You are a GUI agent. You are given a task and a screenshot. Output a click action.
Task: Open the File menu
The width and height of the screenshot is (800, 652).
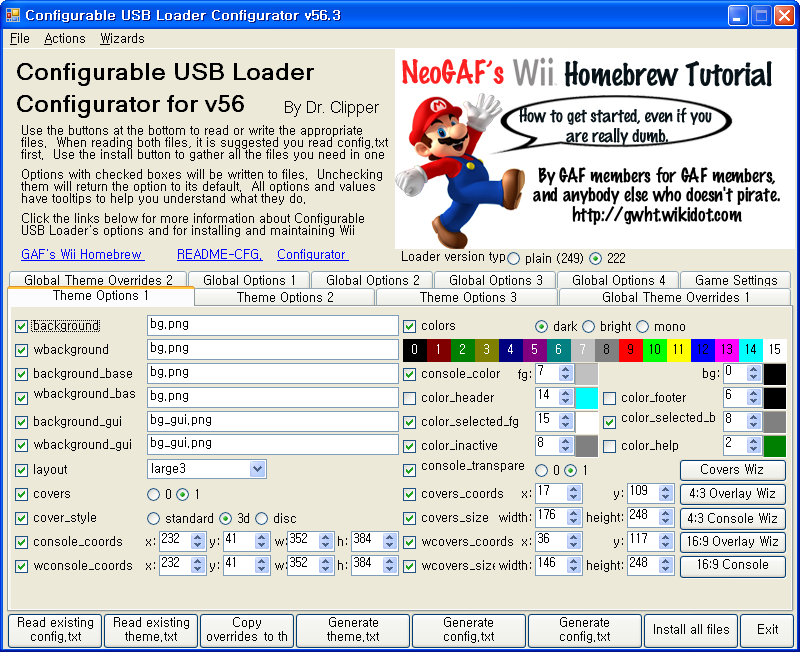(20, 39)
